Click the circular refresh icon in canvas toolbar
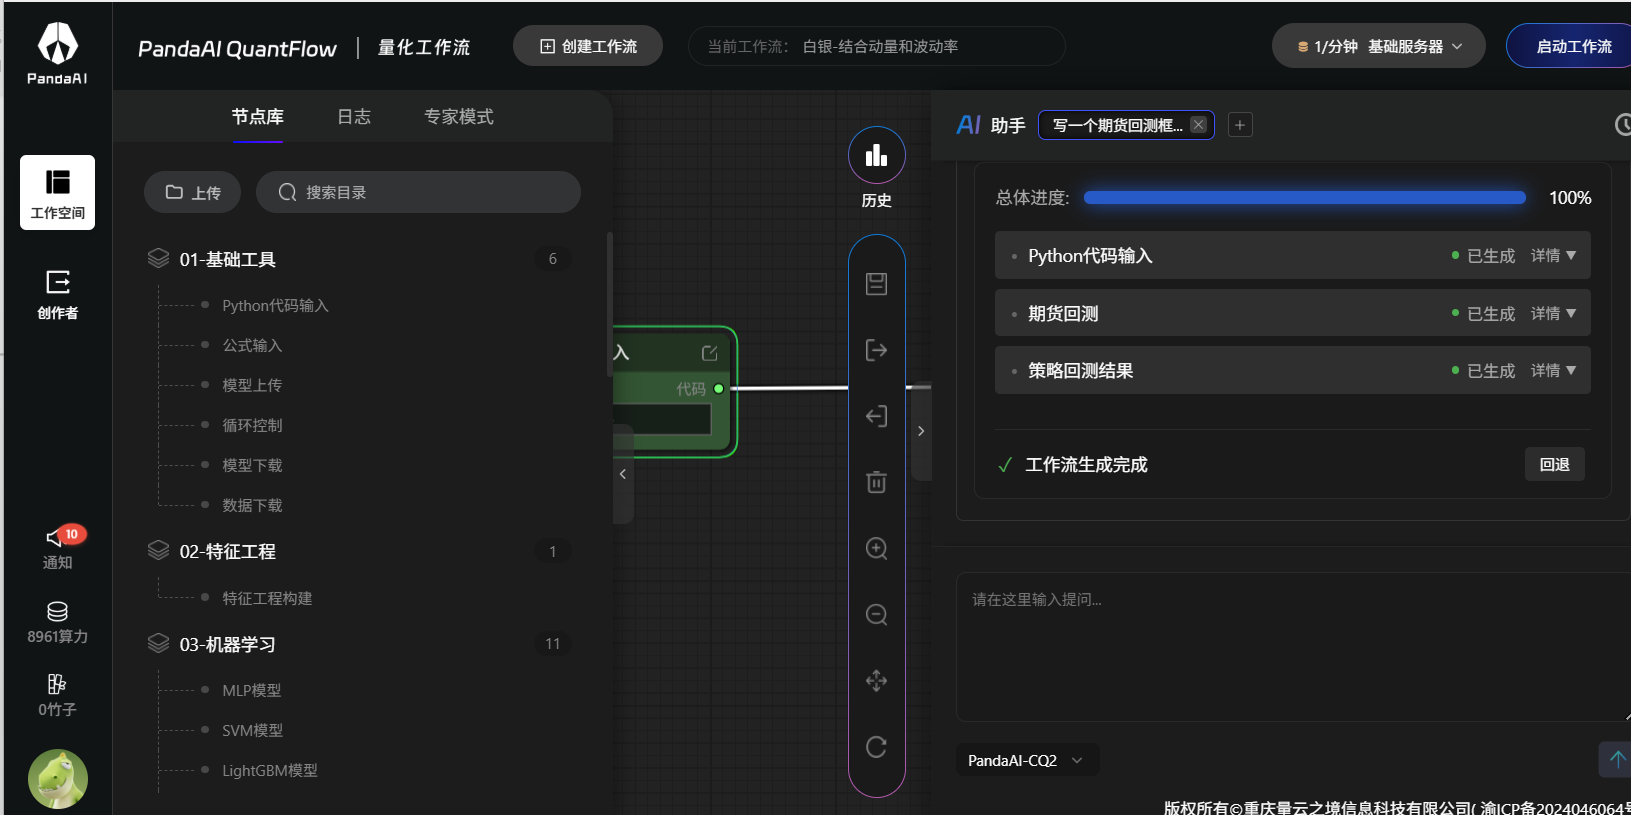 pos(877,747)
